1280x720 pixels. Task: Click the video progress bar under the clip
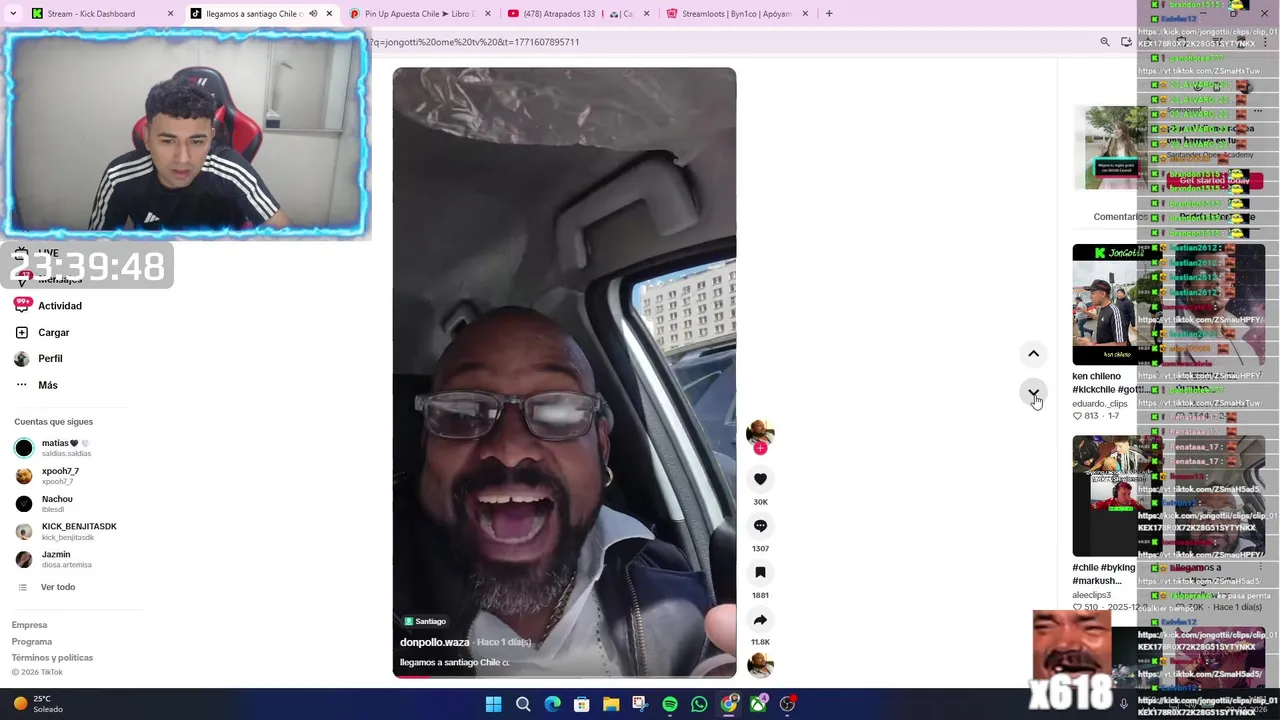coord(564,676)
